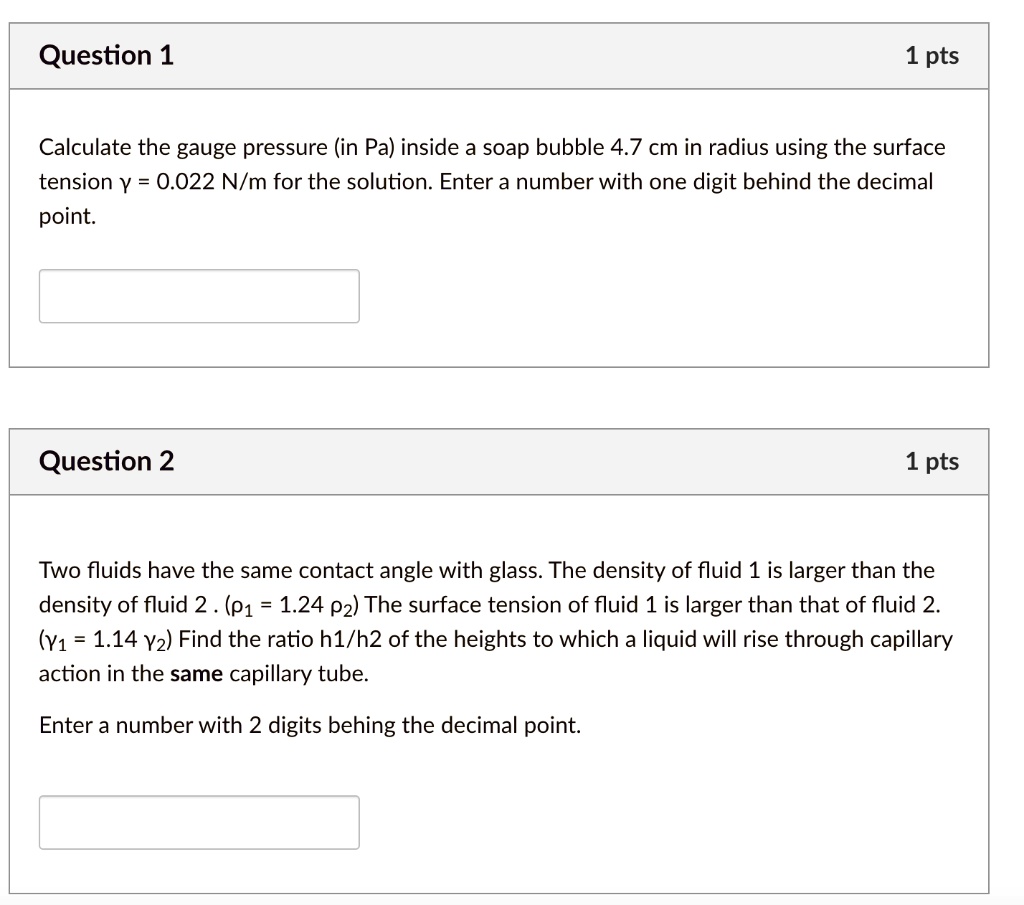
Task: Click the divider bar under the Question 2 header
Action: pyautogui.click(x=500, y=492)
